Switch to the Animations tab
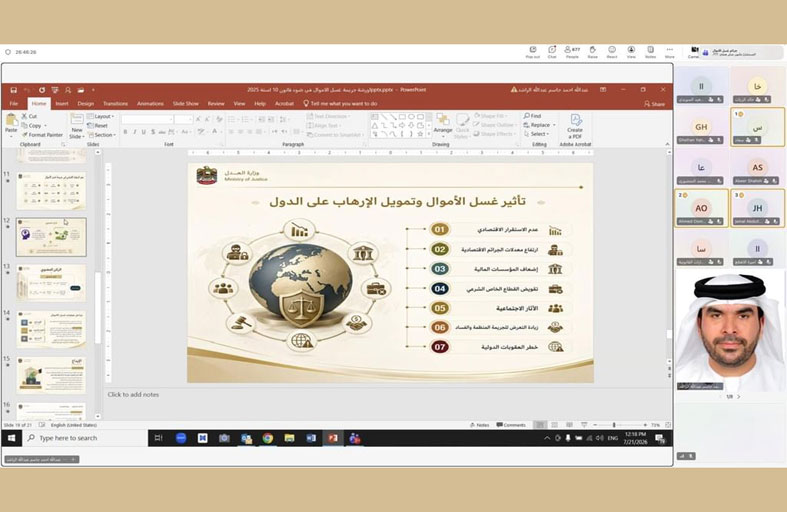Image resolution: width=787 pixels, height=512 pixels. 150,104
